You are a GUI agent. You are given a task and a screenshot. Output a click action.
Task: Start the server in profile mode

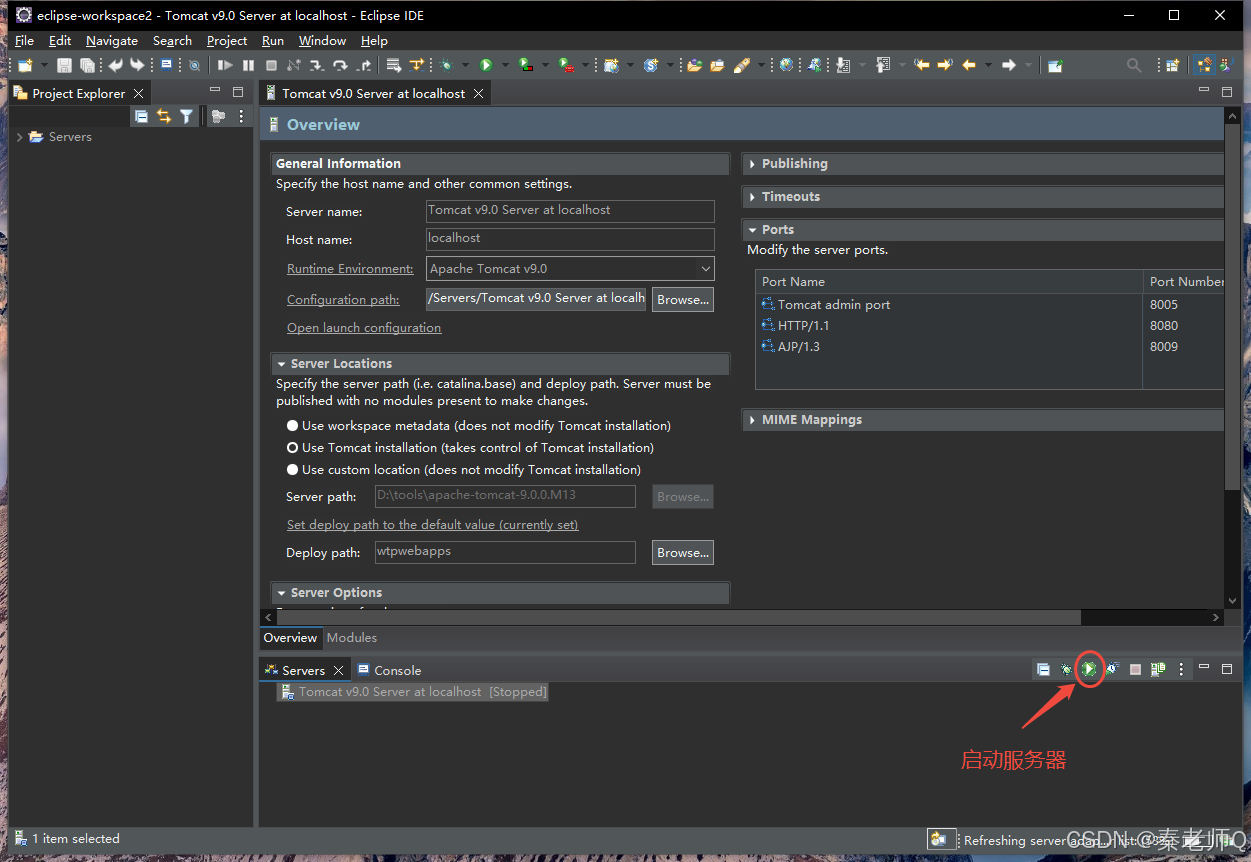[1112, 669]
